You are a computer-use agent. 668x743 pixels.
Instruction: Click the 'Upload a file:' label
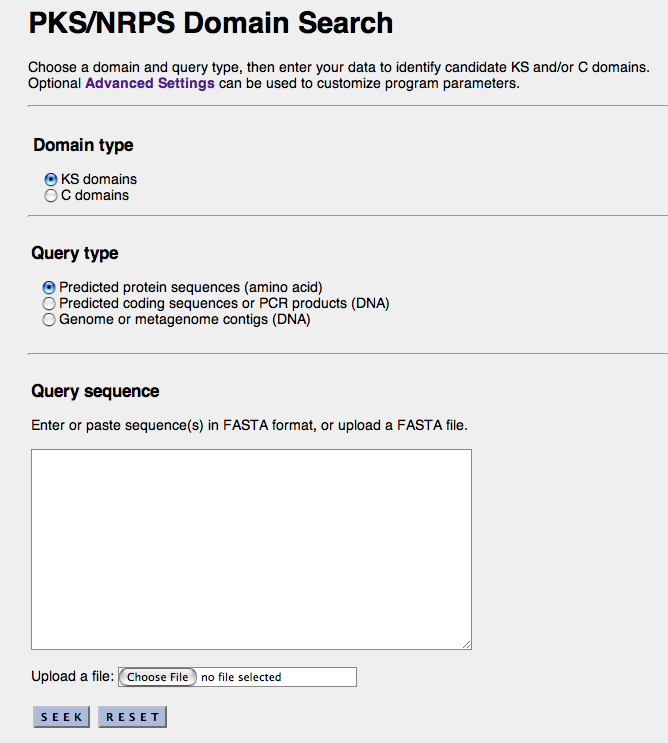72,677
